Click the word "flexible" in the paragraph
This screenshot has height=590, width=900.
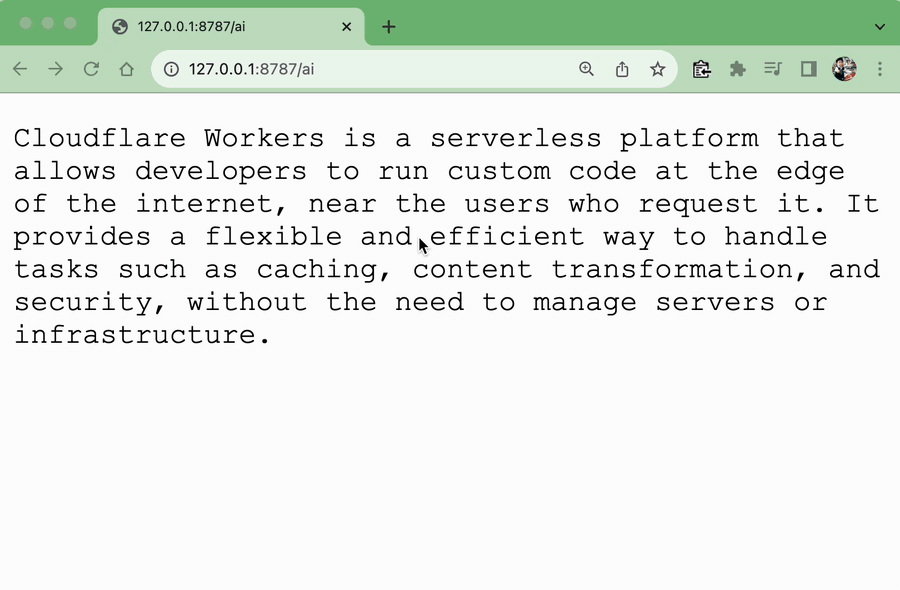pyautogui.click(x=273, y=236)
